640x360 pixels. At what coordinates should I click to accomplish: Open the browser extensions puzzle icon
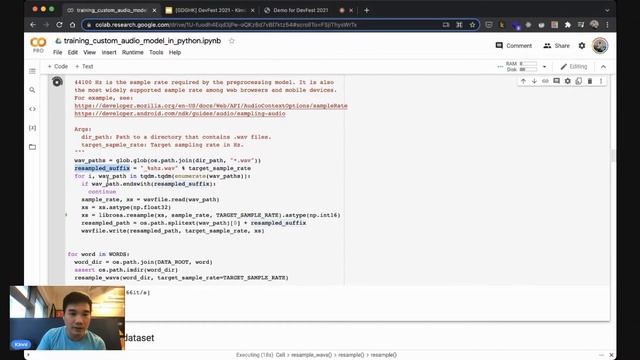(567, 25)
